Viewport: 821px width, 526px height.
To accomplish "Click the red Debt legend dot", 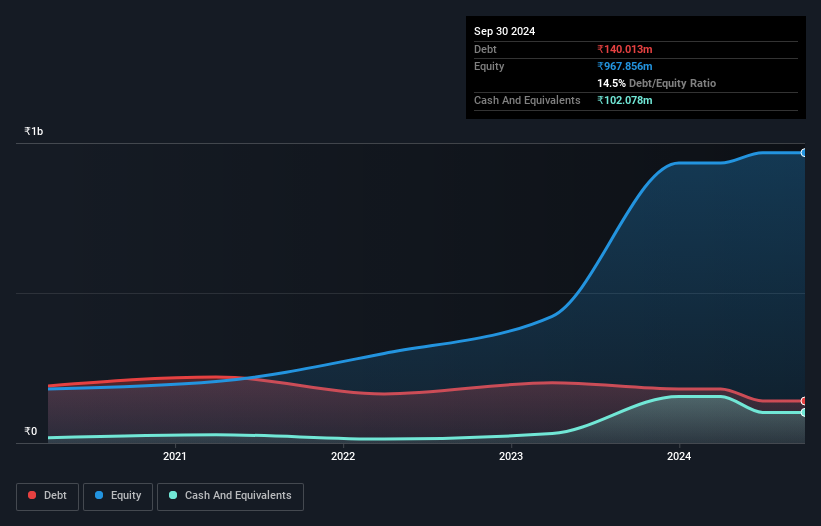I will (32, 495).
